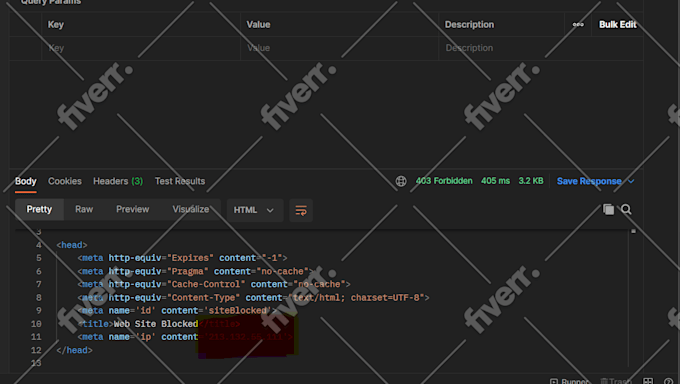
Task: Switch to the Body response tab
Action: click(26, 181)
